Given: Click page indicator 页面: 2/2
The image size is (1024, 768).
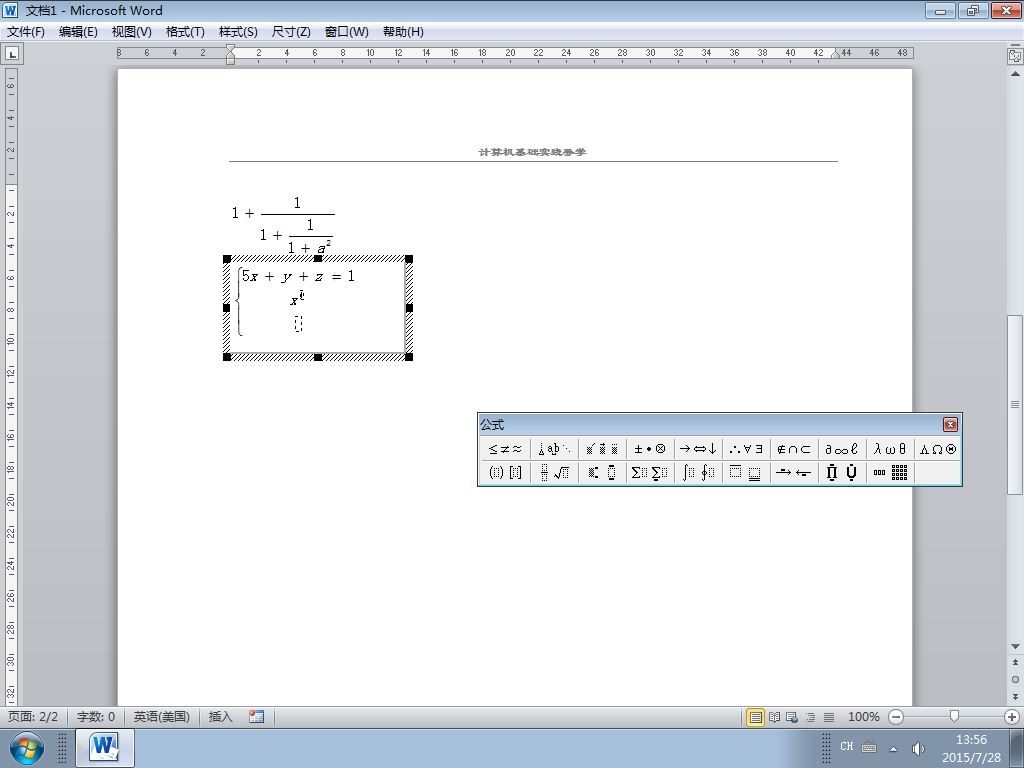Looking at the screenshot, I should click(33, 717).
